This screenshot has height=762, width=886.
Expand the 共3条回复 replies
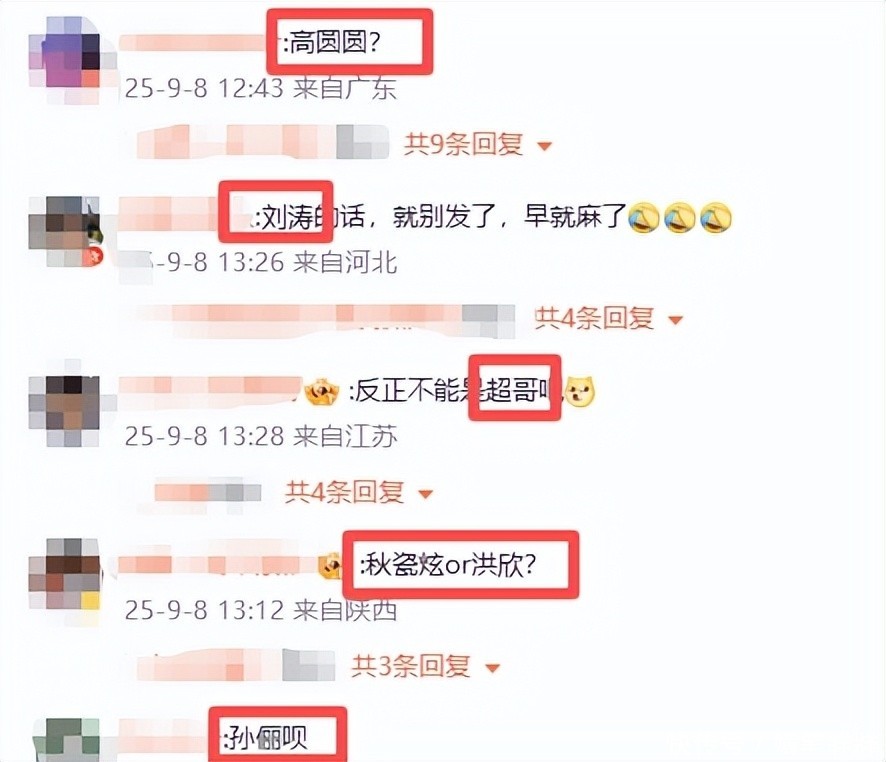click(x=411, y=667)
